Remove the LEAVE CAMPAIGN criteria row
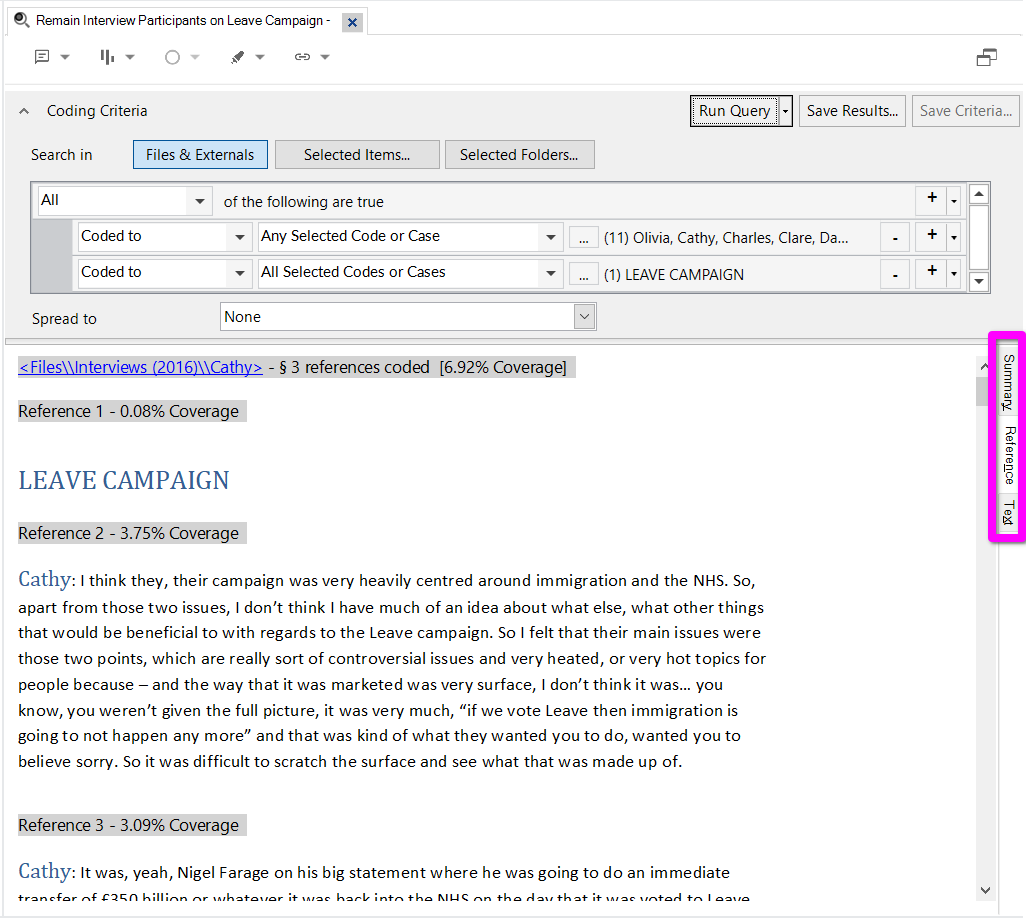Screen dimensions: 1026x918 pos(894,274)
